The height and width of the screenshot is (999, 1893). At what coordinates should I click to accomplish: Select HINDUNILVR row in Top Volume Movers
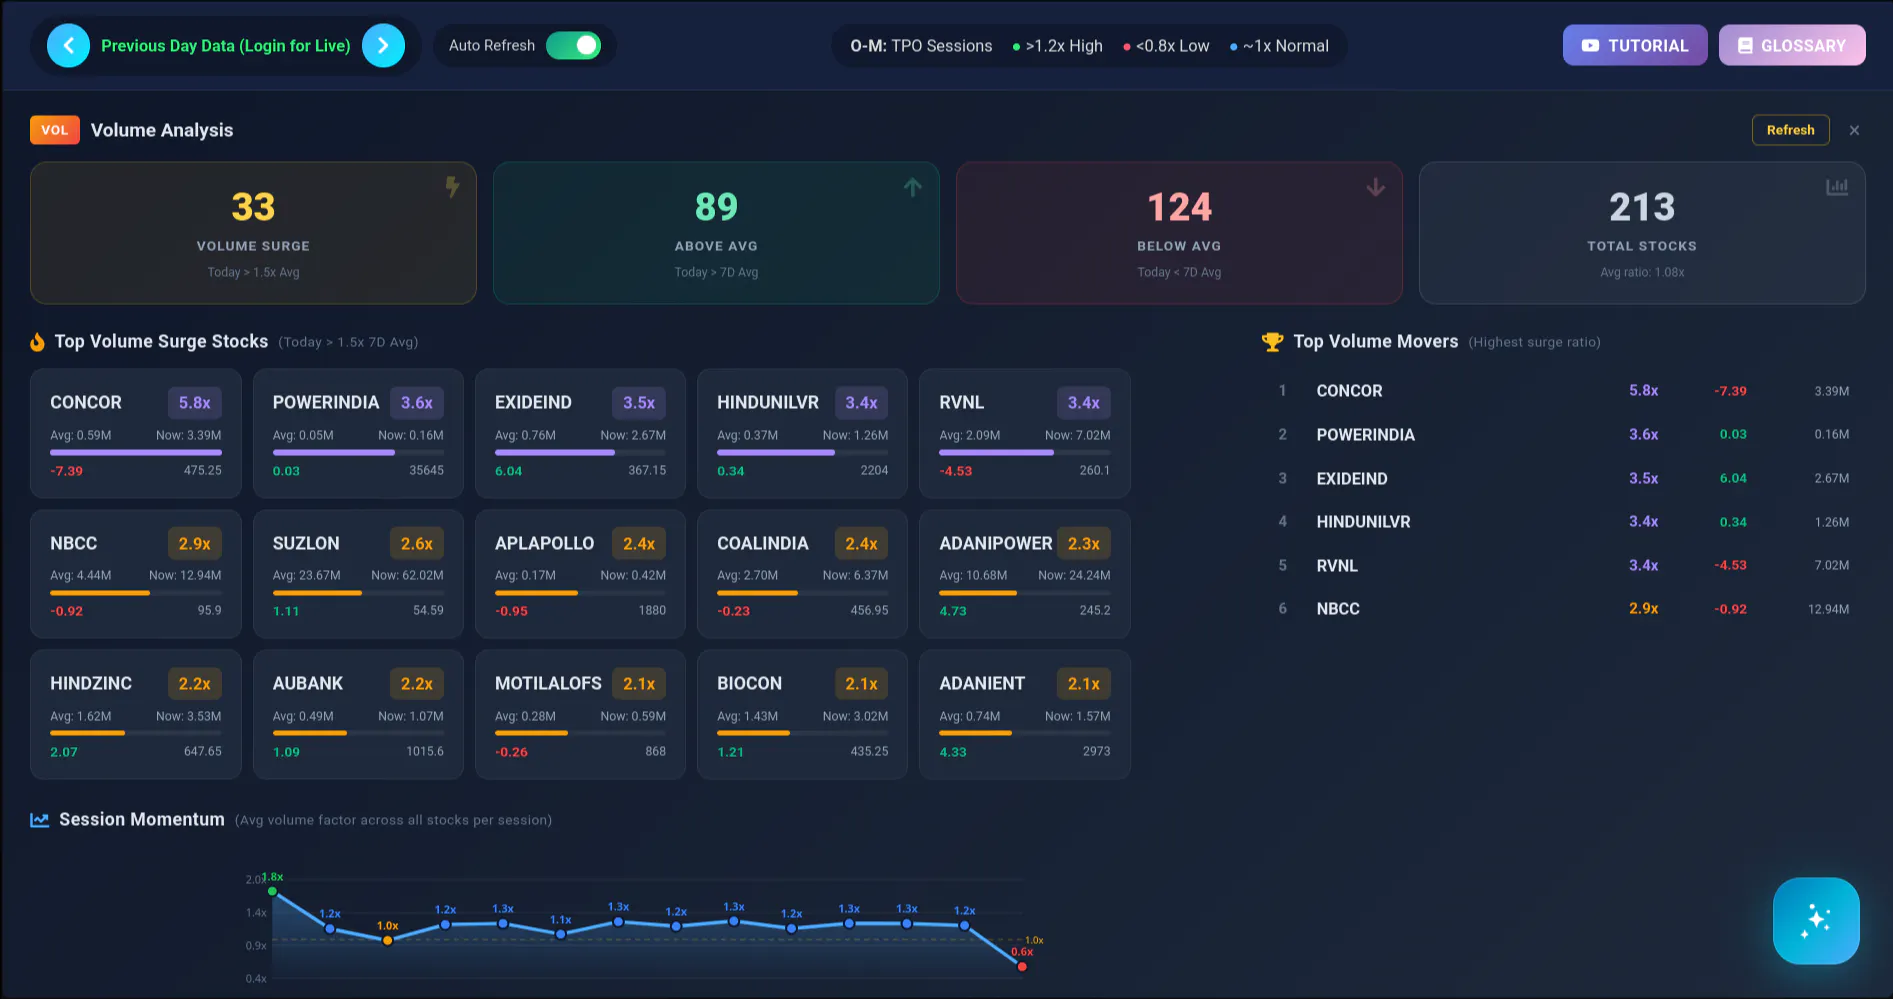1563,522
